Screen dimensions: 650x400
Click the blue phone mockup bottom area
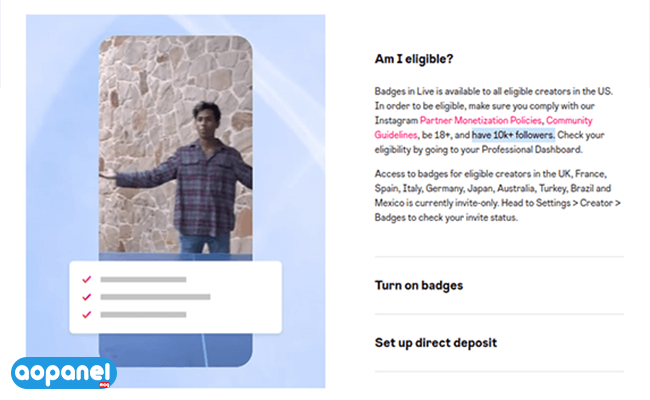pyautogui.click(x=175, y=350)
